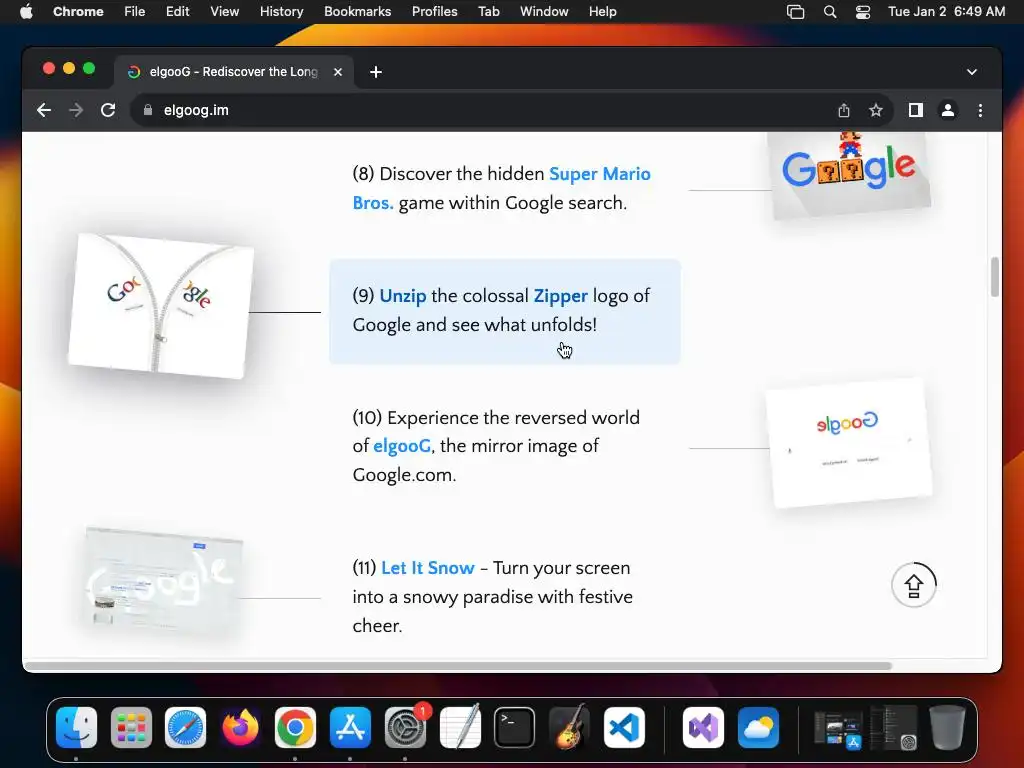Open App Store from the Dock
Viewport: 1024px width, 768px height.
point(350,728)
